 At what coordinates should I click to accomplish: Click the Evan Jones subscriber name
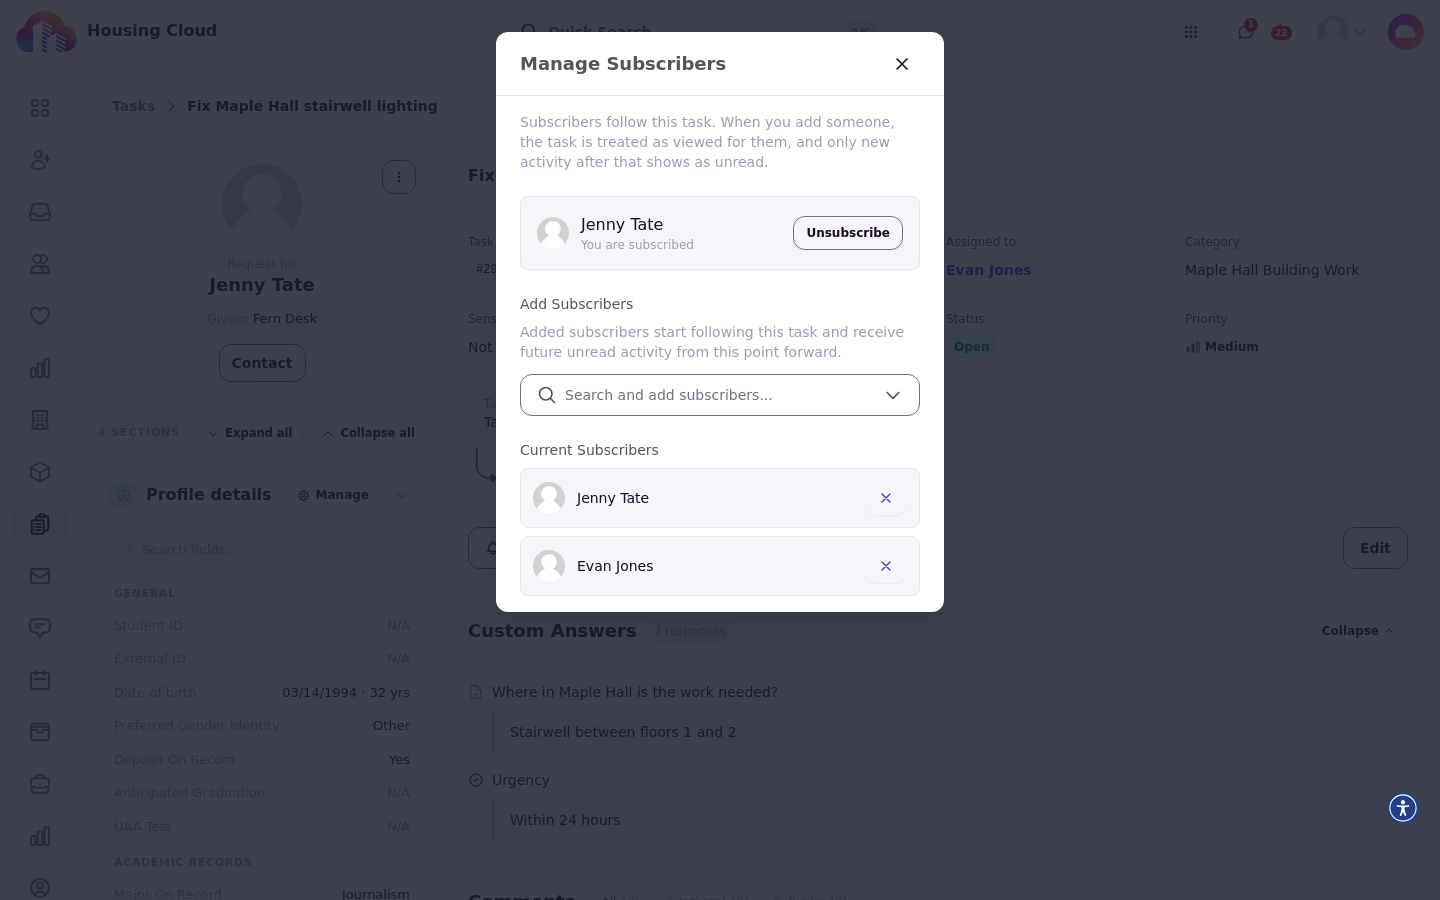pos(615,566)
